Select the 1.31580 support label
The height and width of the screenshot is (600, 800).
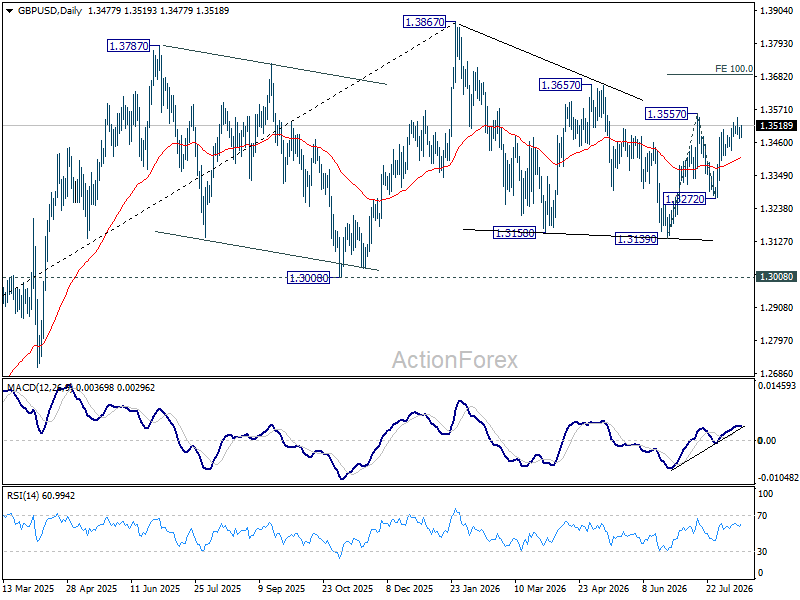(x=514, y=233)
